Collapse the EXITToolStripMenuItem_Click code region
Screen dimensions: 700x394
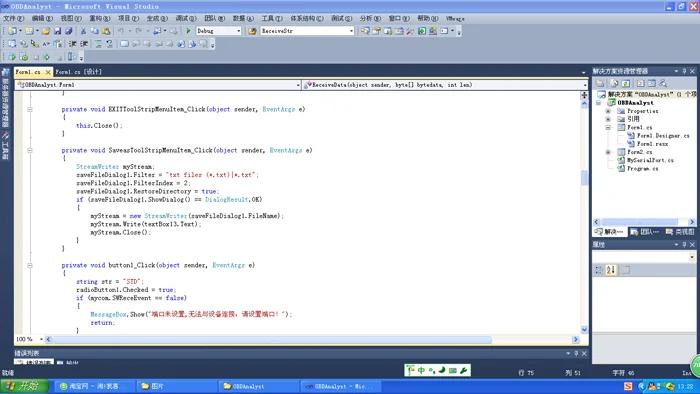[x=30, y=109]
